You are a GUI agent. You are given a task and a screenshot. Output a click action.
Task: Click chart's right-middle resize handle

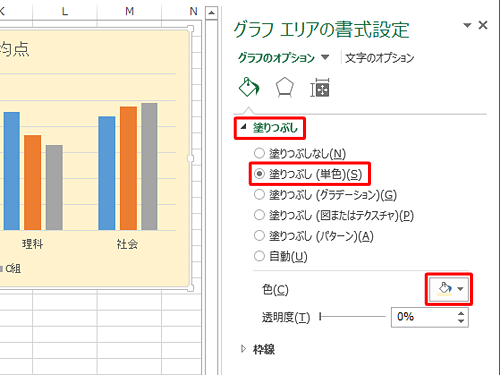coord(190,159)
